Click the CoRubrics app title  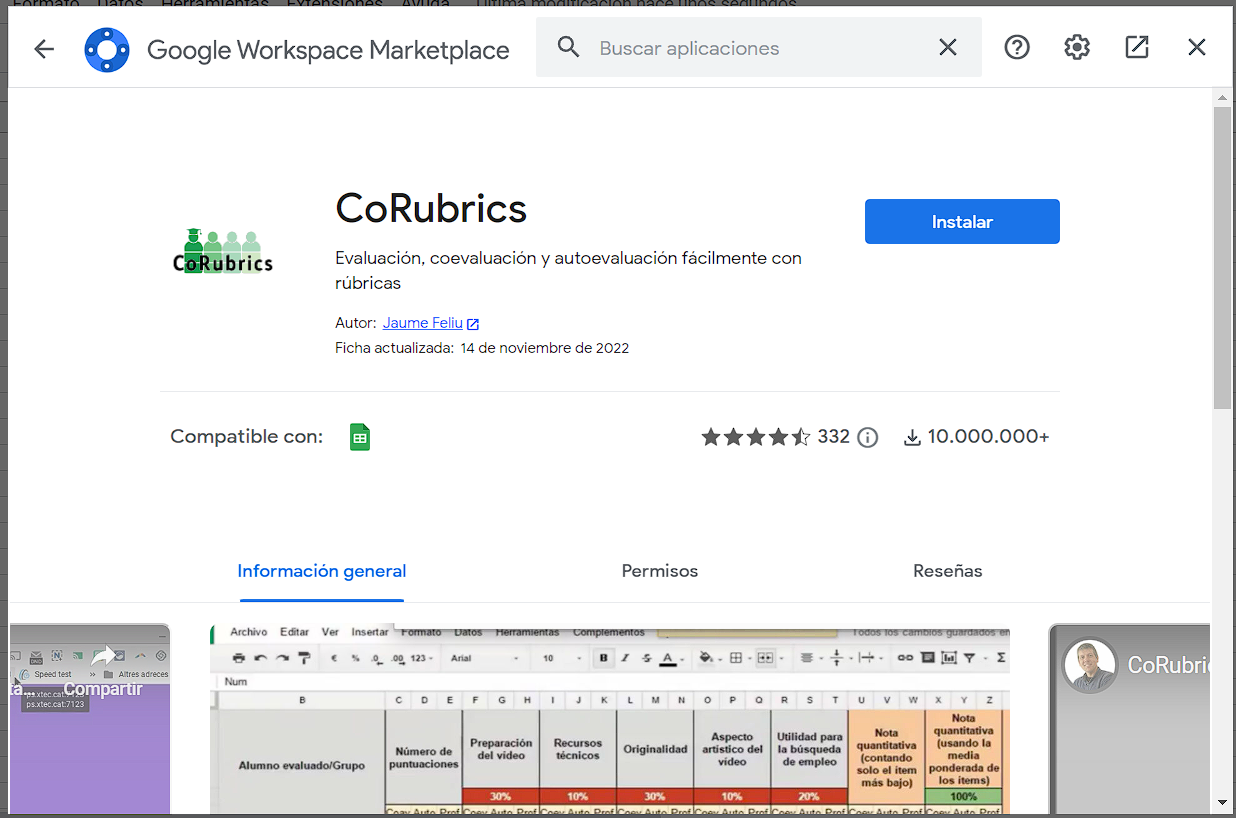431,208
